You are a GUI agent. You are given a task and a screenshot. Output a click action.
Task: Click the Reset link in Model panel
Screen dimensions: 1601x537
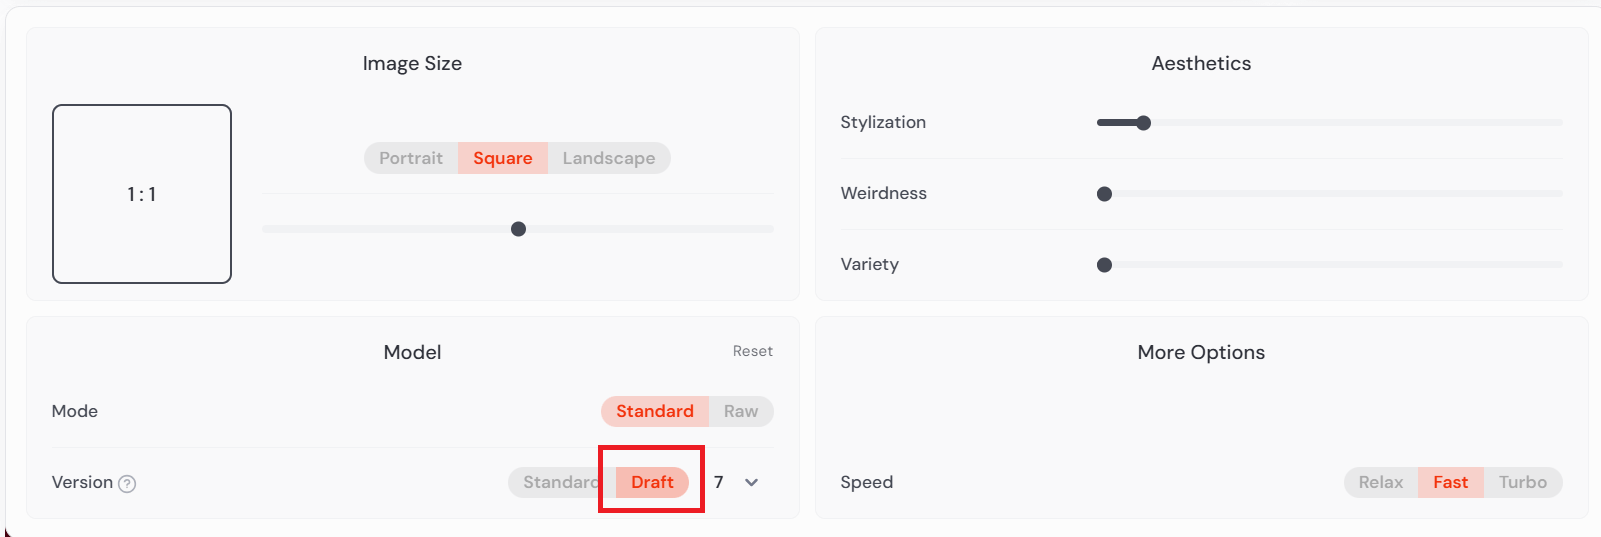click(x=752, y=351)
